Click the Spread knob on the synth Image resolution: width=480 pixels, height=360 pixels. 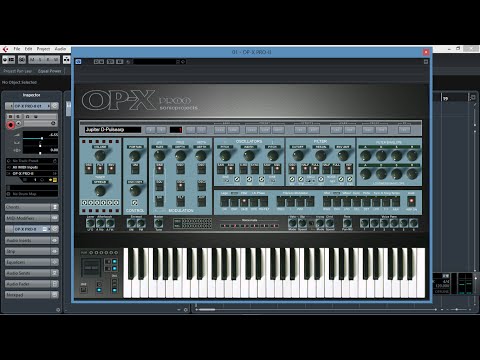pos(100,190)
